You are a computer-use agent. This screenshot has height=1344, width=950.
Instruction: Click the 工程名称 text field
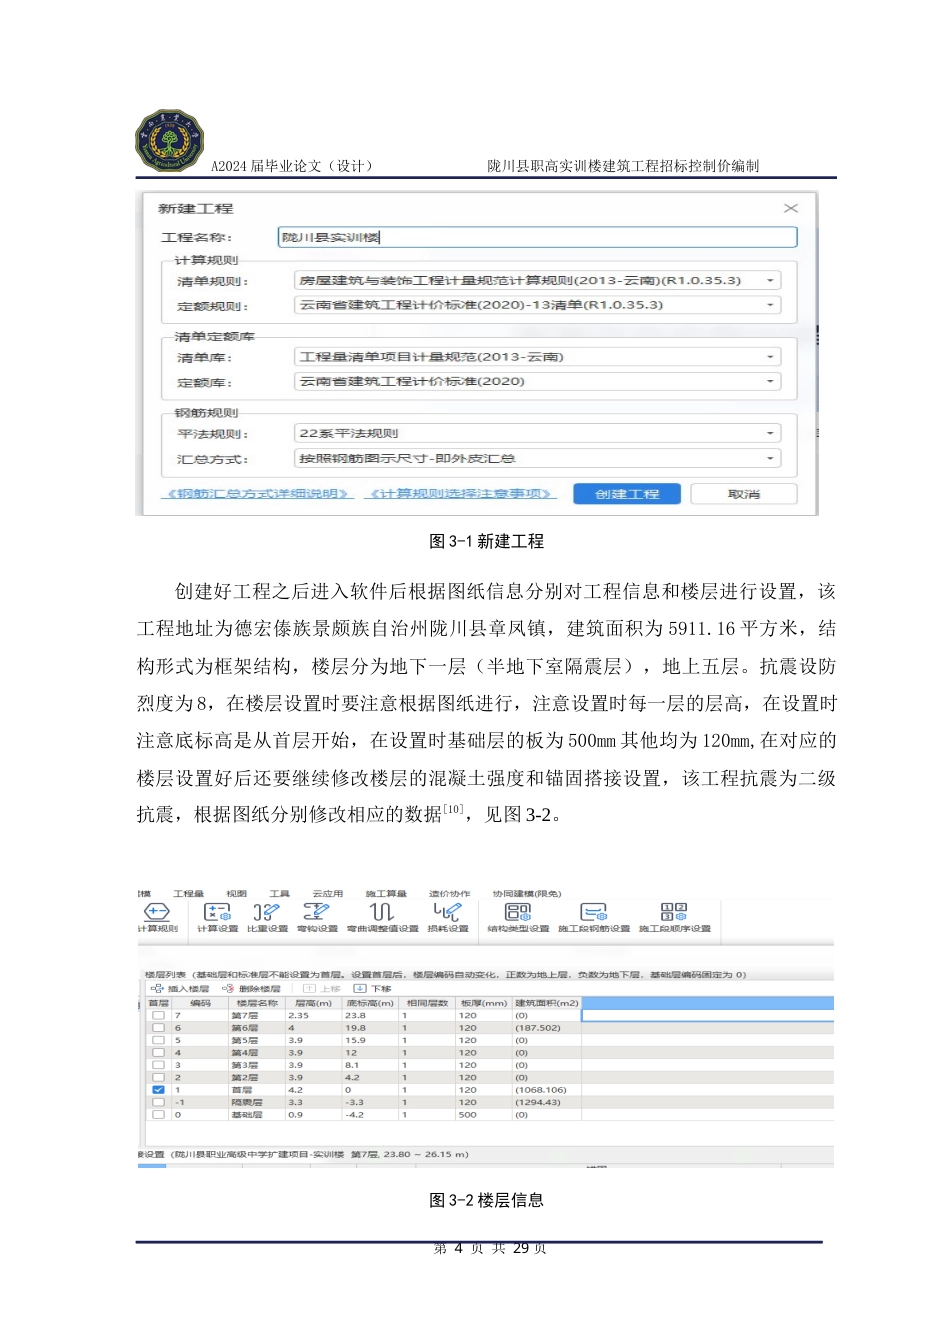[537, 237]
